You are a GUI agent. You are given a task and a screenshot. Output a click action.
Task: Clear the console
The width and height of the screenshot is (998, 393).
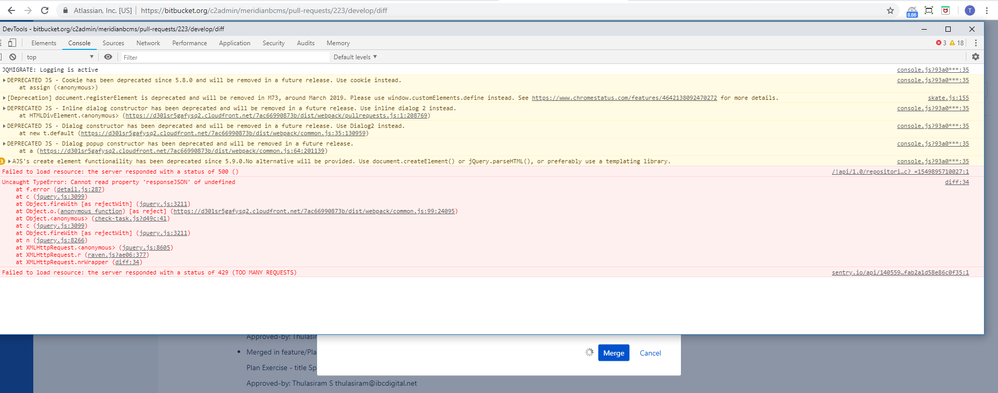pyautogui.click(x=13, y=57)
